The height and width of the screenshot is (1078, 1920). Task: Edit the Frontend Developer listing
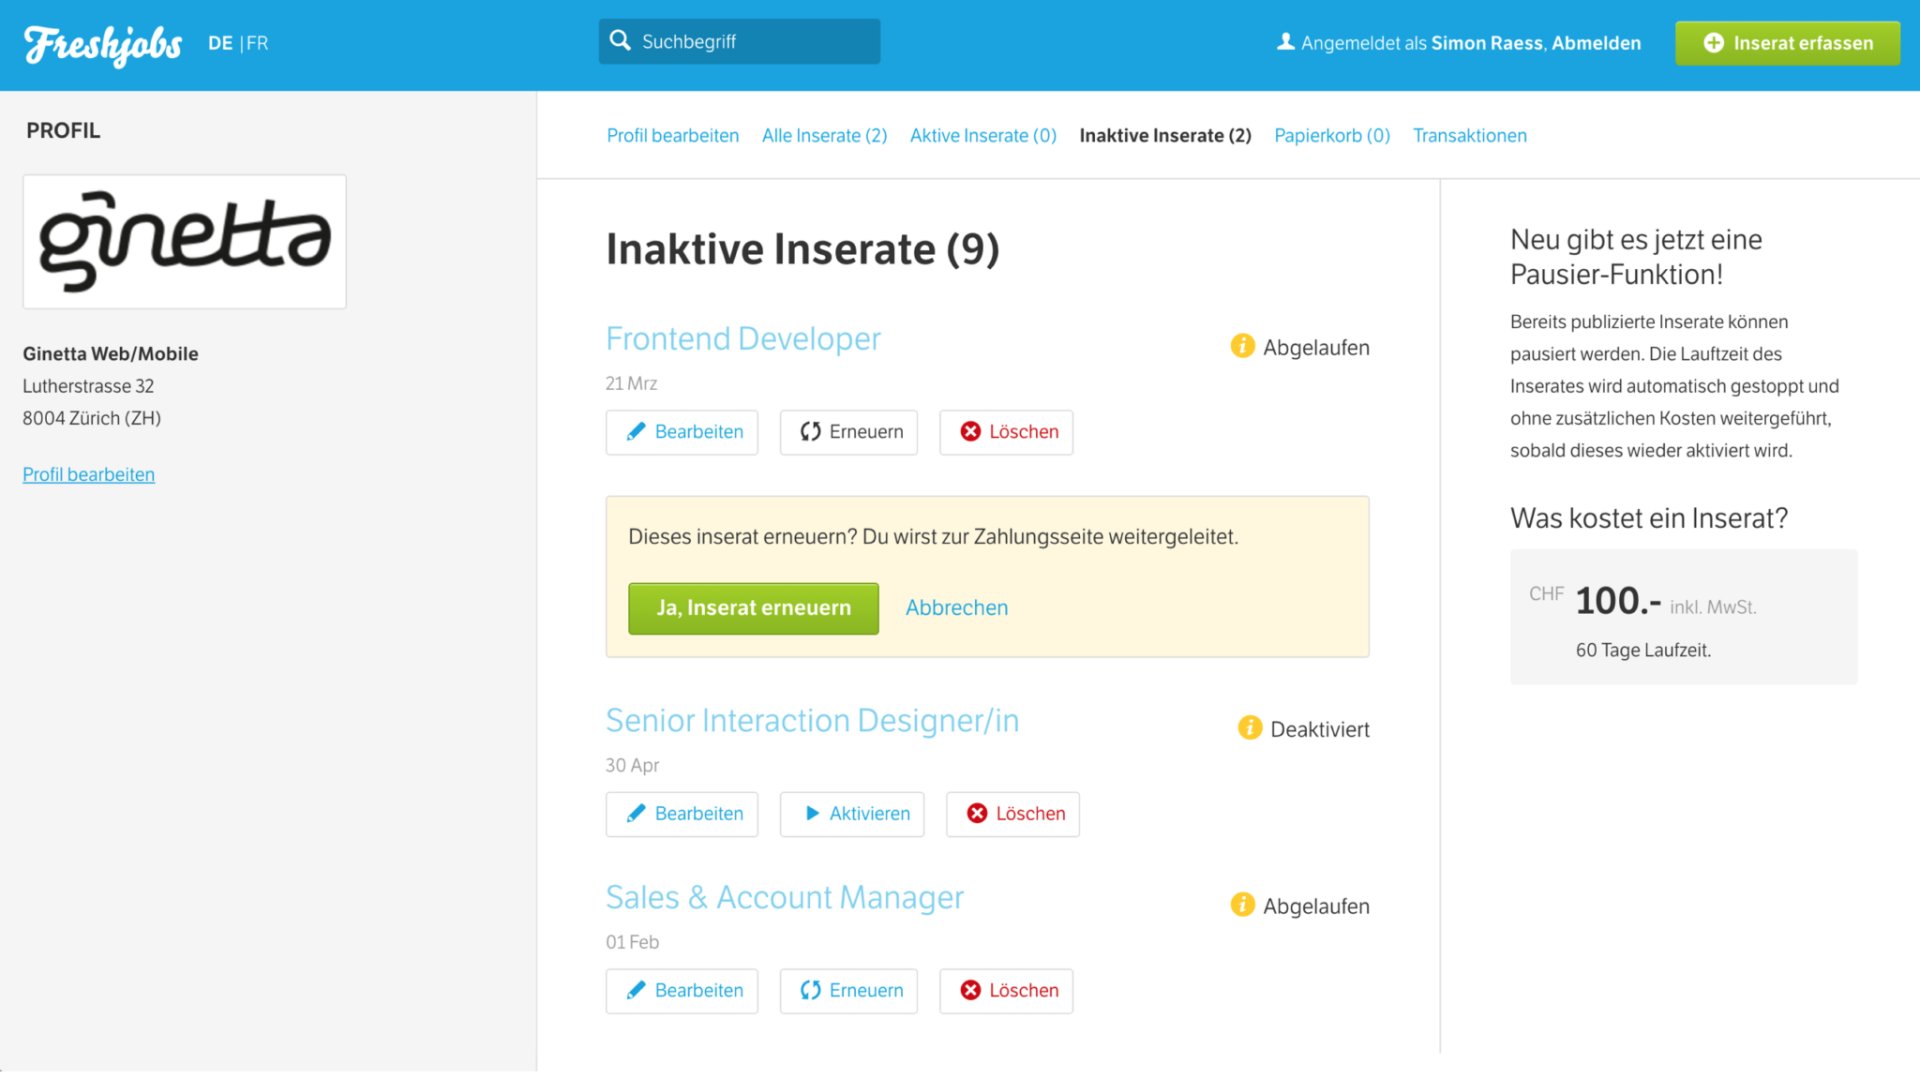682,432
